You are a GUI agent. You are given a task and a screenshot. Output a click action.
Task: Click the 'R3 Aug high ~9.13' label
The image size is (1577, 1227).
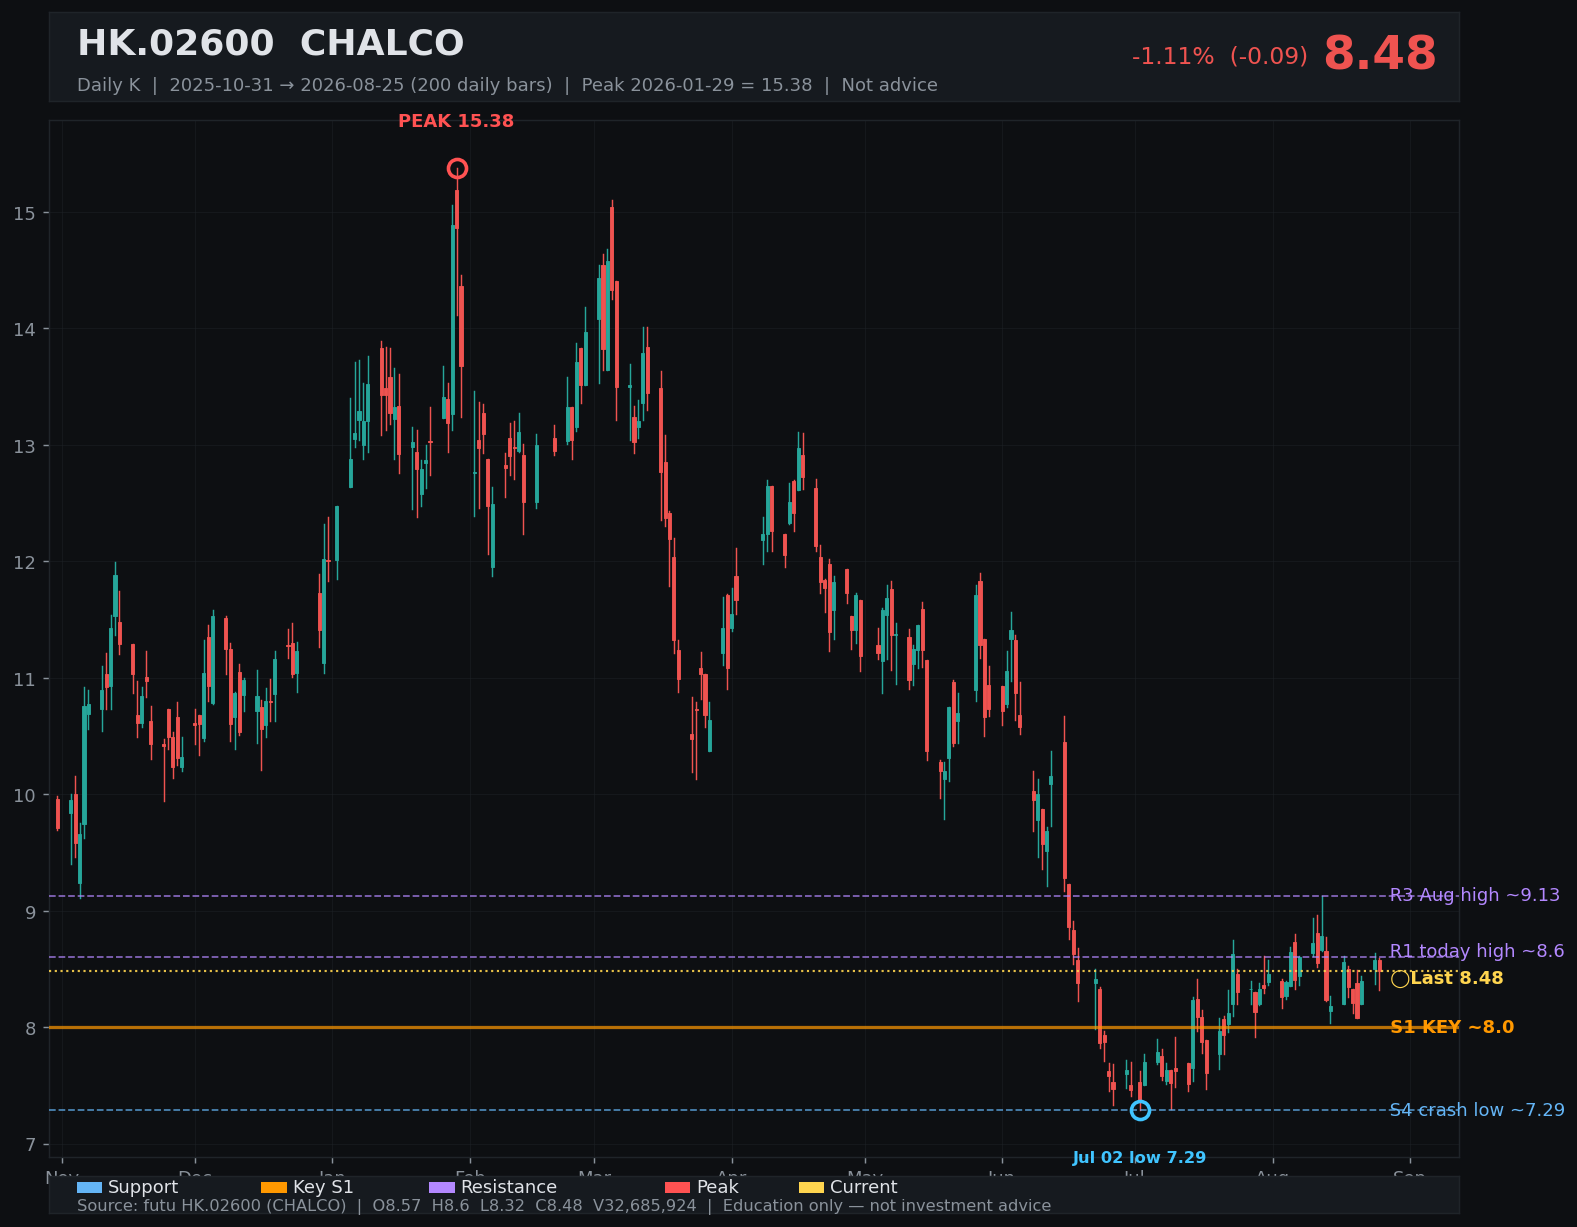click(x=1475, y=895)
